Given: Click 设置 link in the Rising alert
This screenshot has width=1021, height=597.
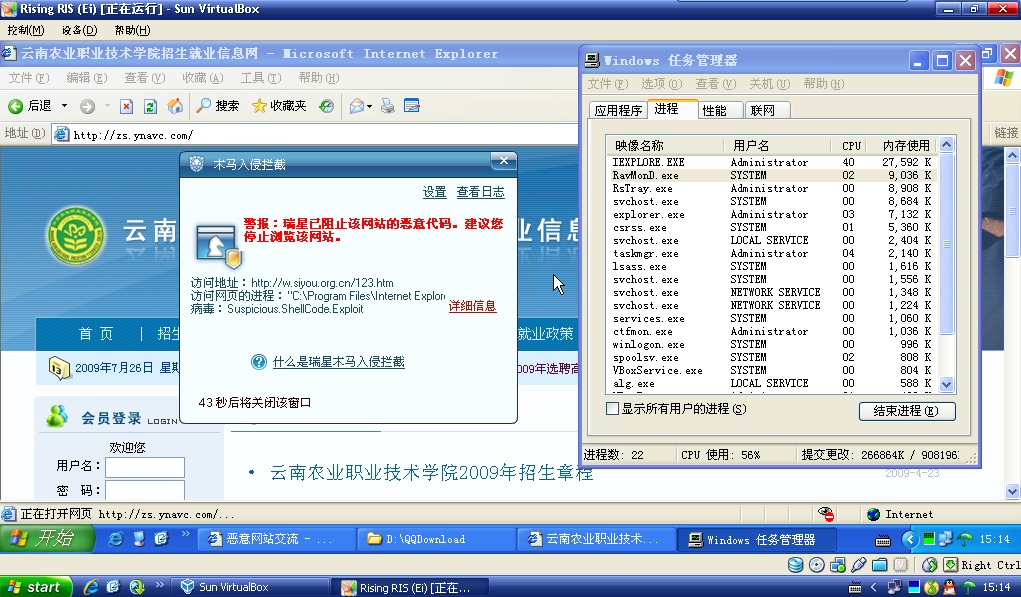Looking at the screenshot, I should coord(434,192).
